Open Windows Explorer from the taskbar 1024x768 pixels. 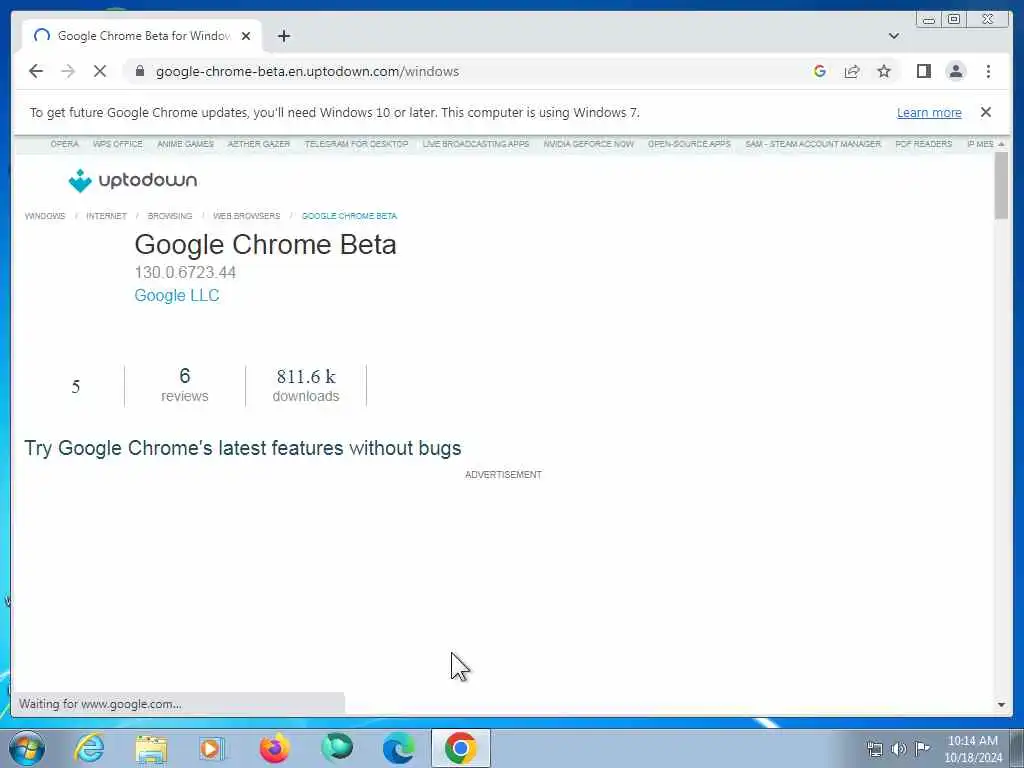(152, 748)
